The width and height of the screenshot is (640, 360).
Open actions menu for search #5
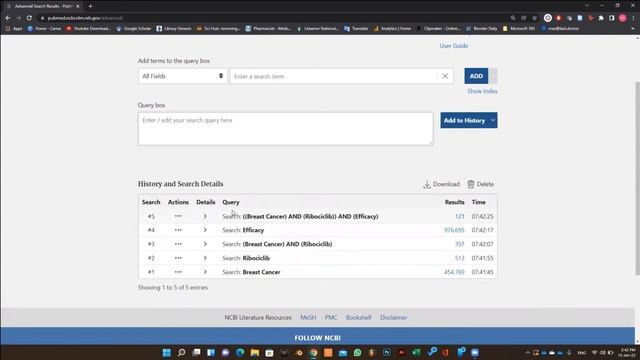178,216
